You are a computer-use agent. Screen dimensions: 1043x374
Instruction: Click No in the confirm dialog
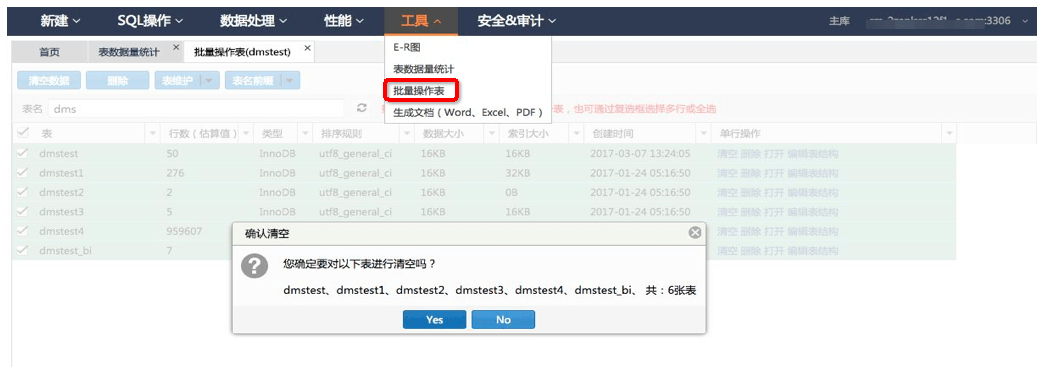[503, 319]
